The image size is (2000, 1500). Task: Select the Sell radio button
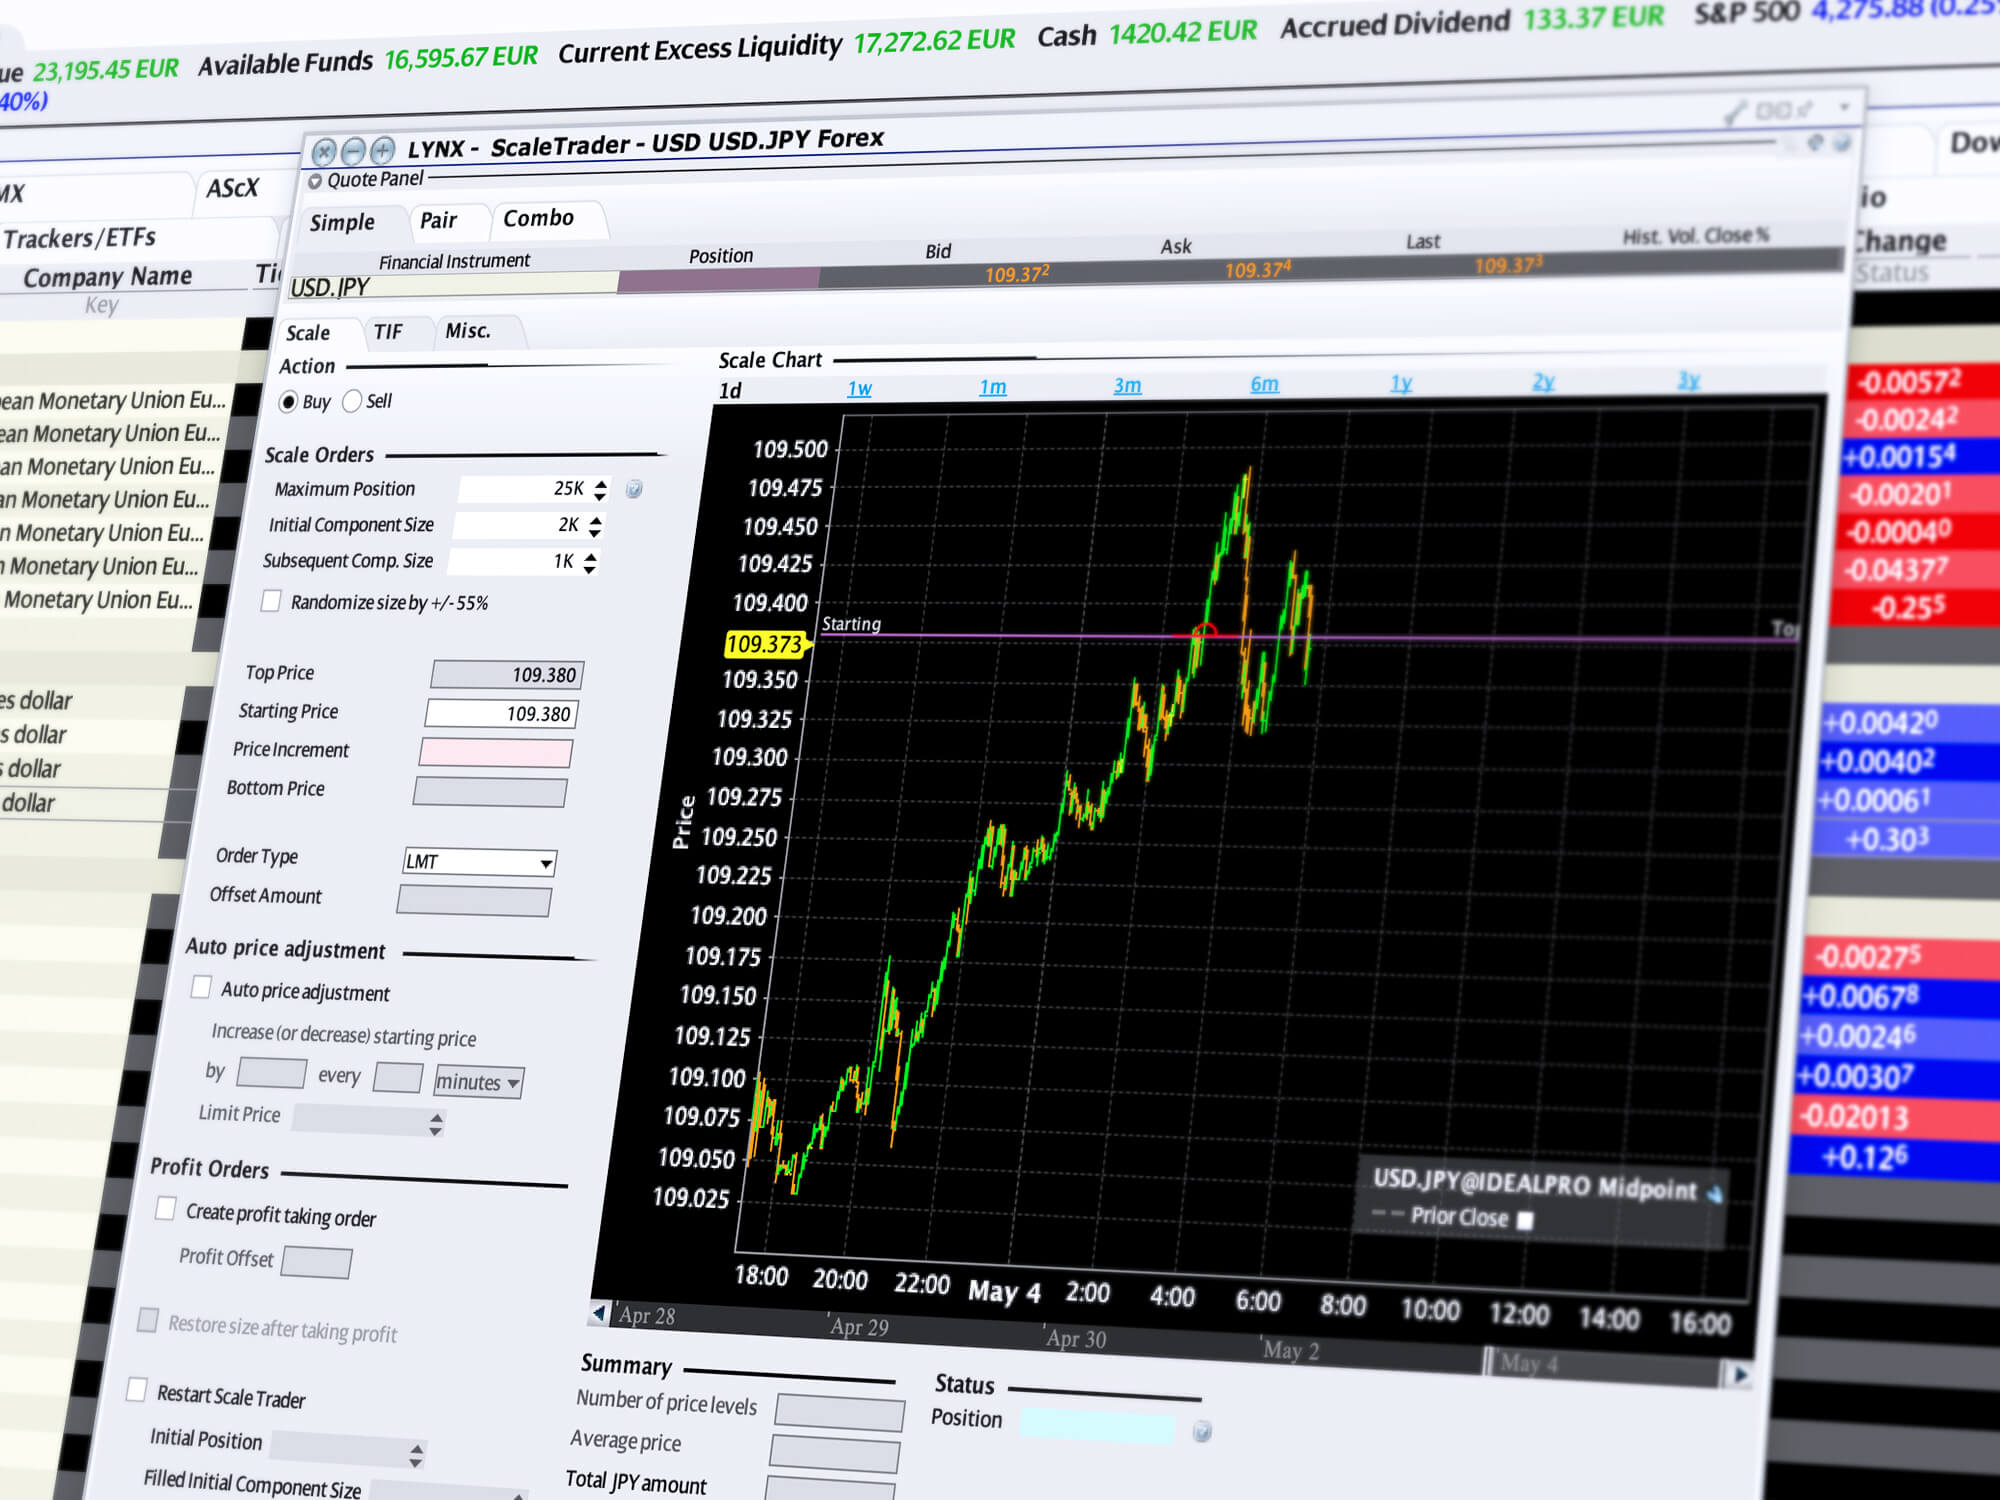[352, 401]
